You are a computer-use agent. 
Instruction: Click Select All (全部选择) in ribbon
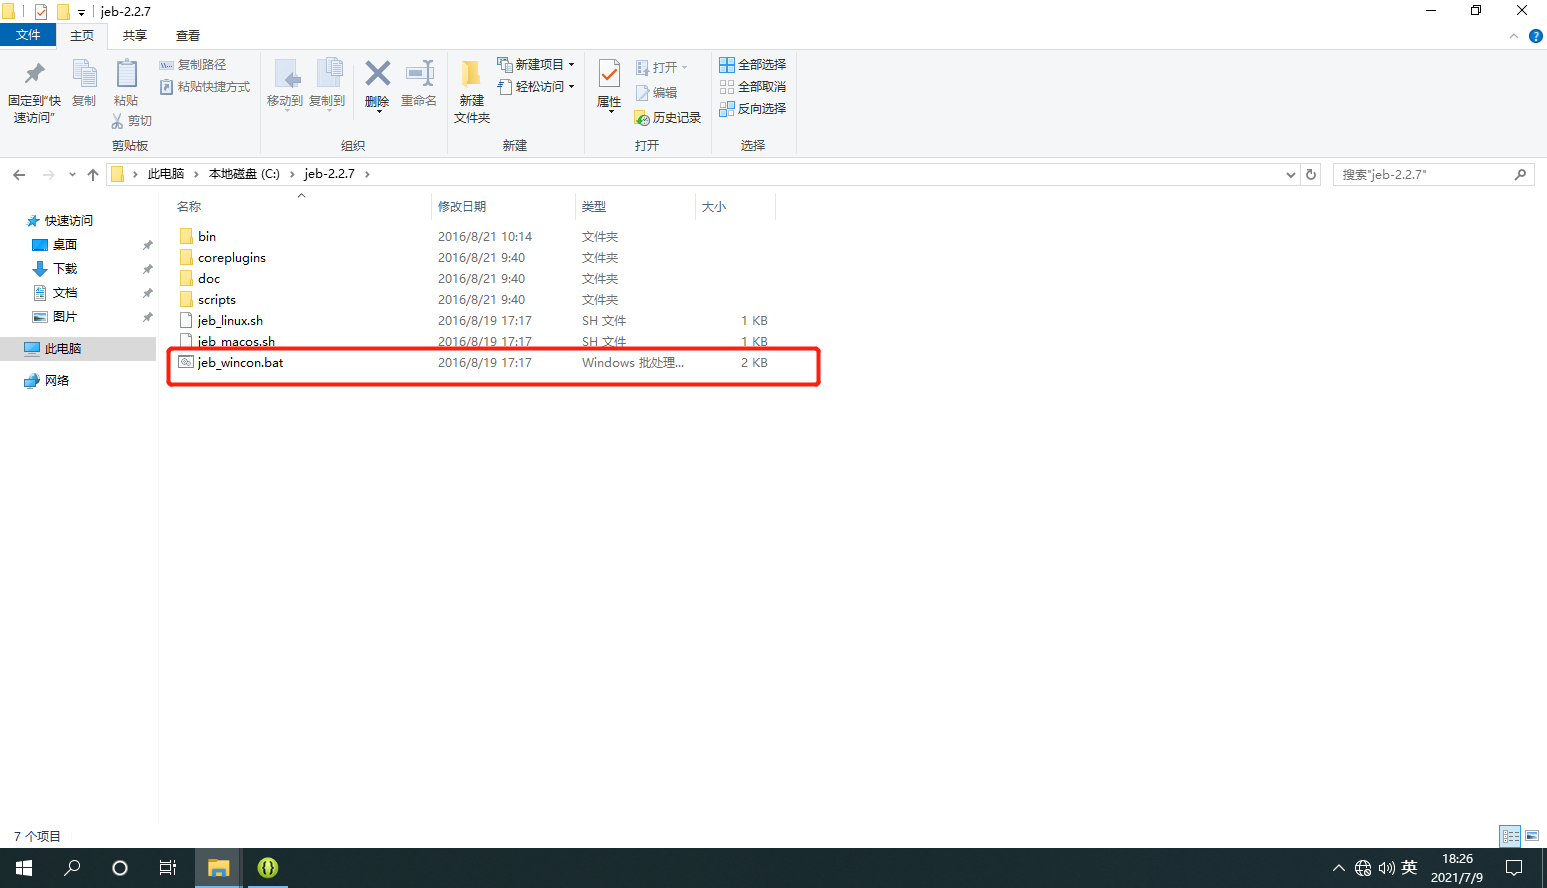click(x=752, y=65)
